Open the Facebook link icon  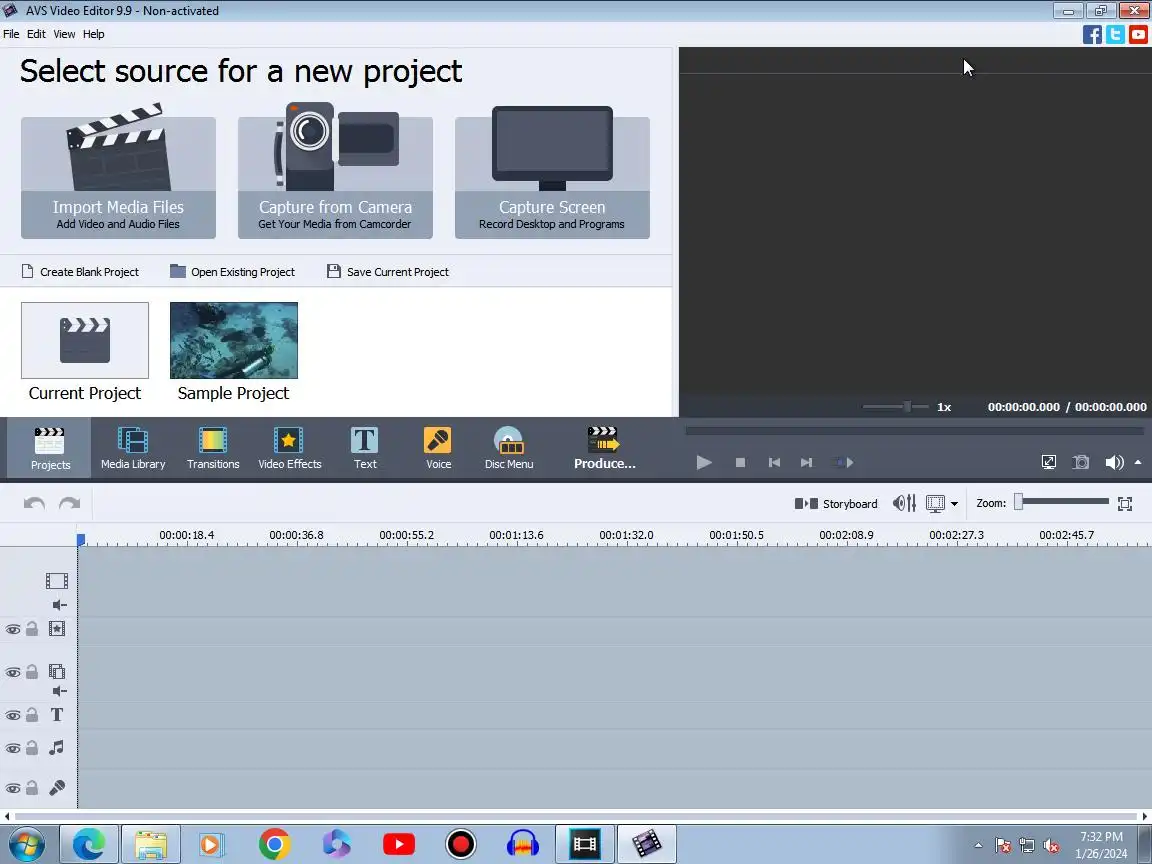(x=1092, y=35)
